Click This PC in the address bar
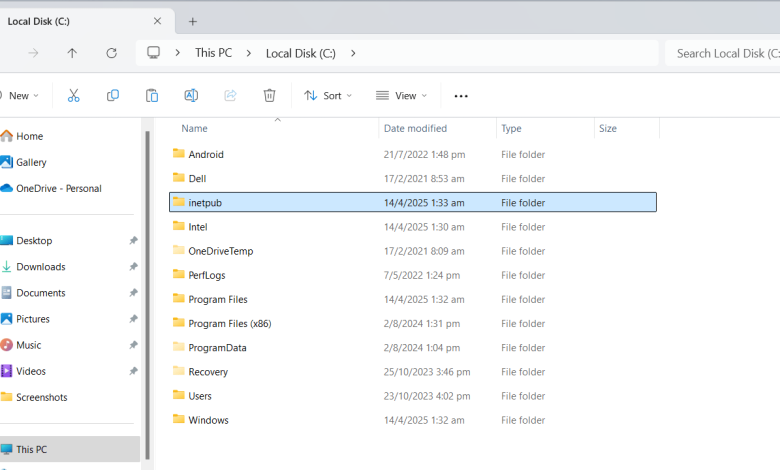780x470 pixels. [213, 53]
